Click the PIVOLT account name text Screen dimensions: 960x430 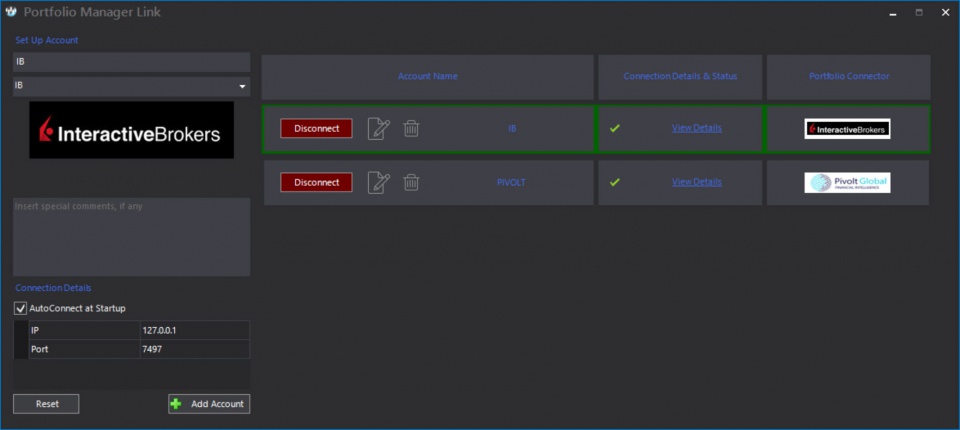pyautogui.click(x=511, y=183)
